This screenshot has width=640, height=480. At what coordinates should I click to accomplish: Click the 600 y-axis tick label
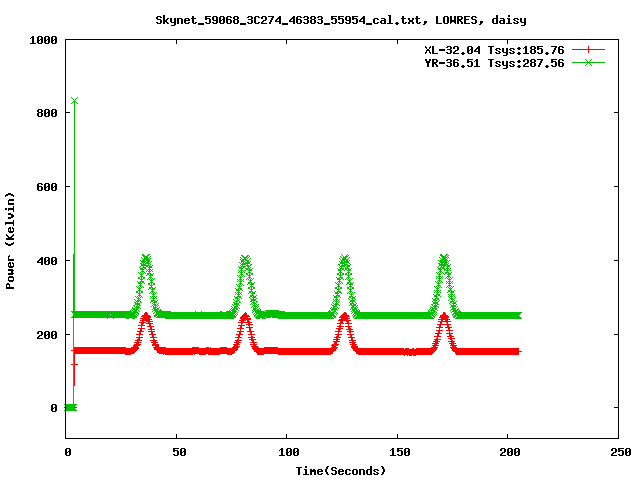point(47,187)
